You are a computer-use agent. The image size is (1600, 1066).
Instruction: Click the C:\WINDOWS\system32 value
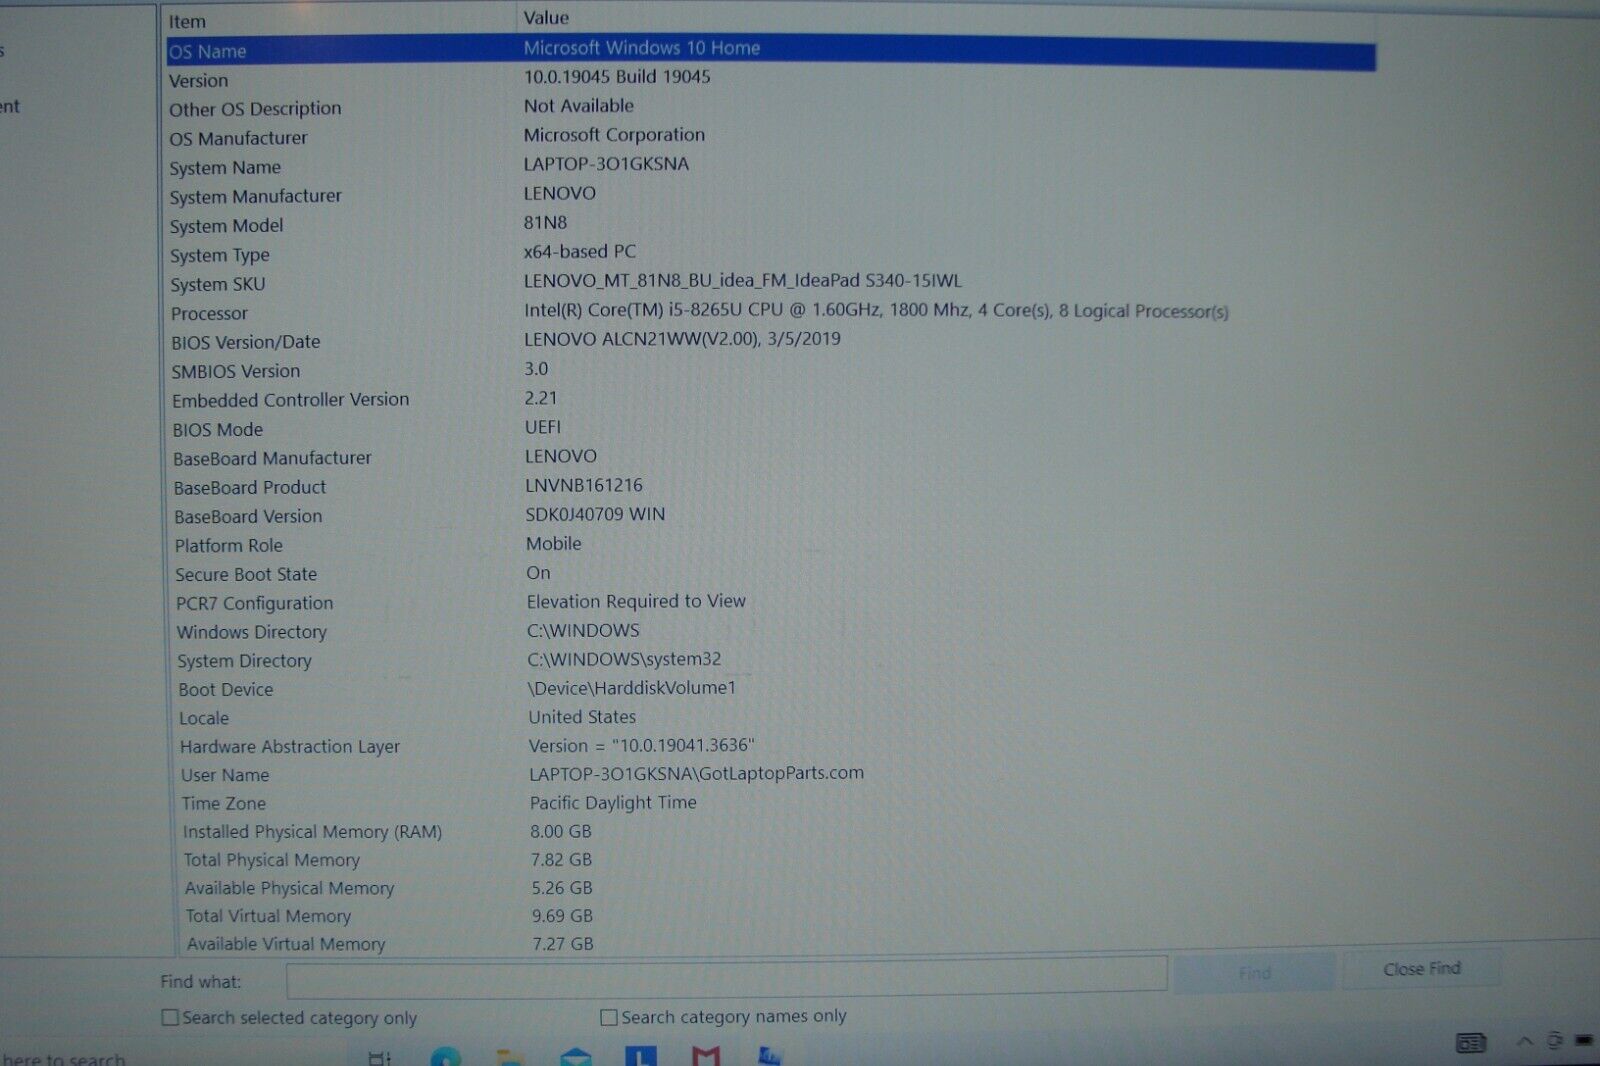pos(624,659)
